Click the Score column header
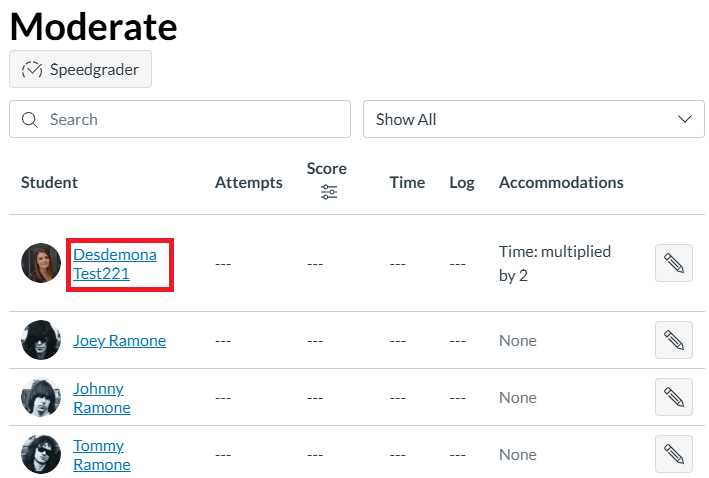Viewport: 709px width, 478px height. click(x=327, y=168)
